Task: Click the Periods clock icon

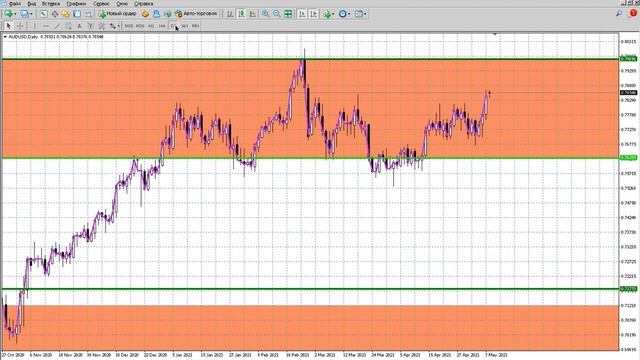Action: click(x=342, y=14)
